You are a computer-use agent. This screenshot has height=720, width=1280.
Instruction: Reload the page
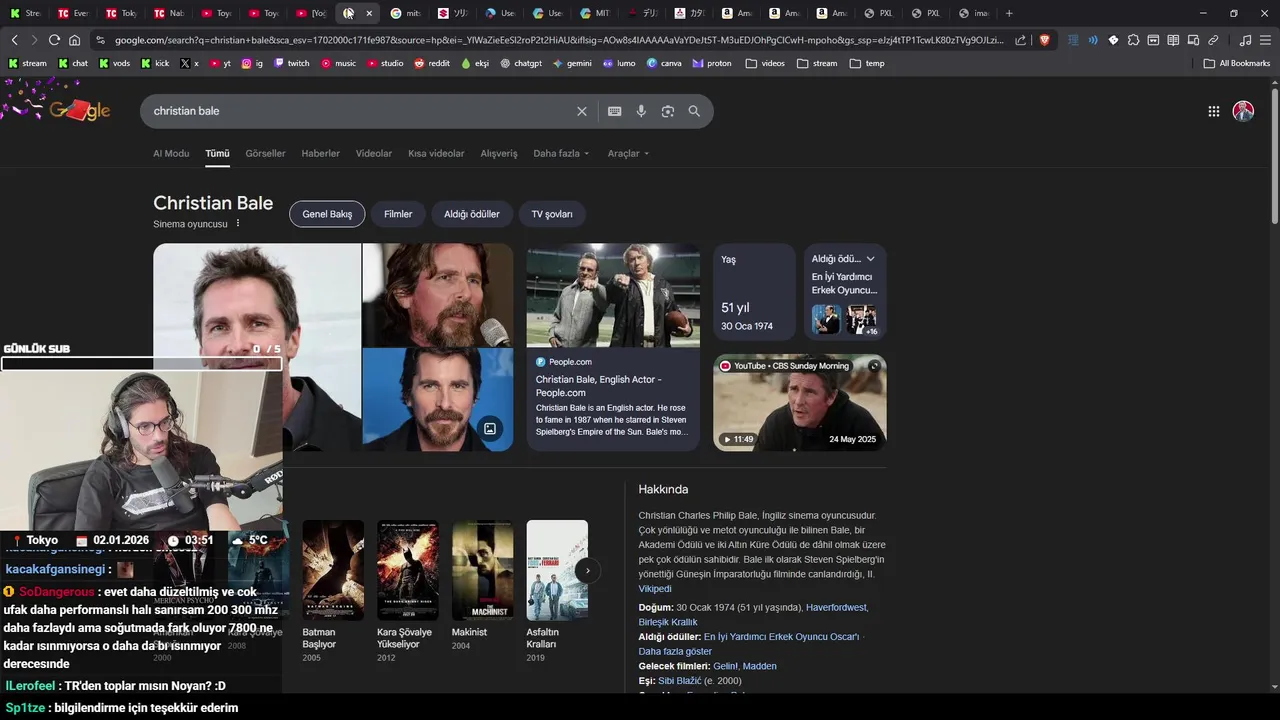pos(55,40)
